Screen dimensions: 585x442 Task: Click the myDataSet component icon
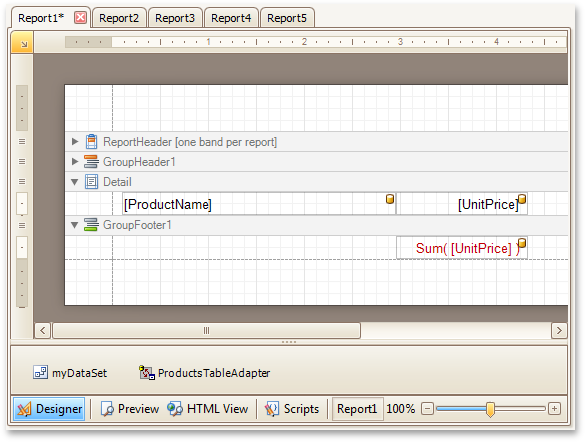point(40,372)
